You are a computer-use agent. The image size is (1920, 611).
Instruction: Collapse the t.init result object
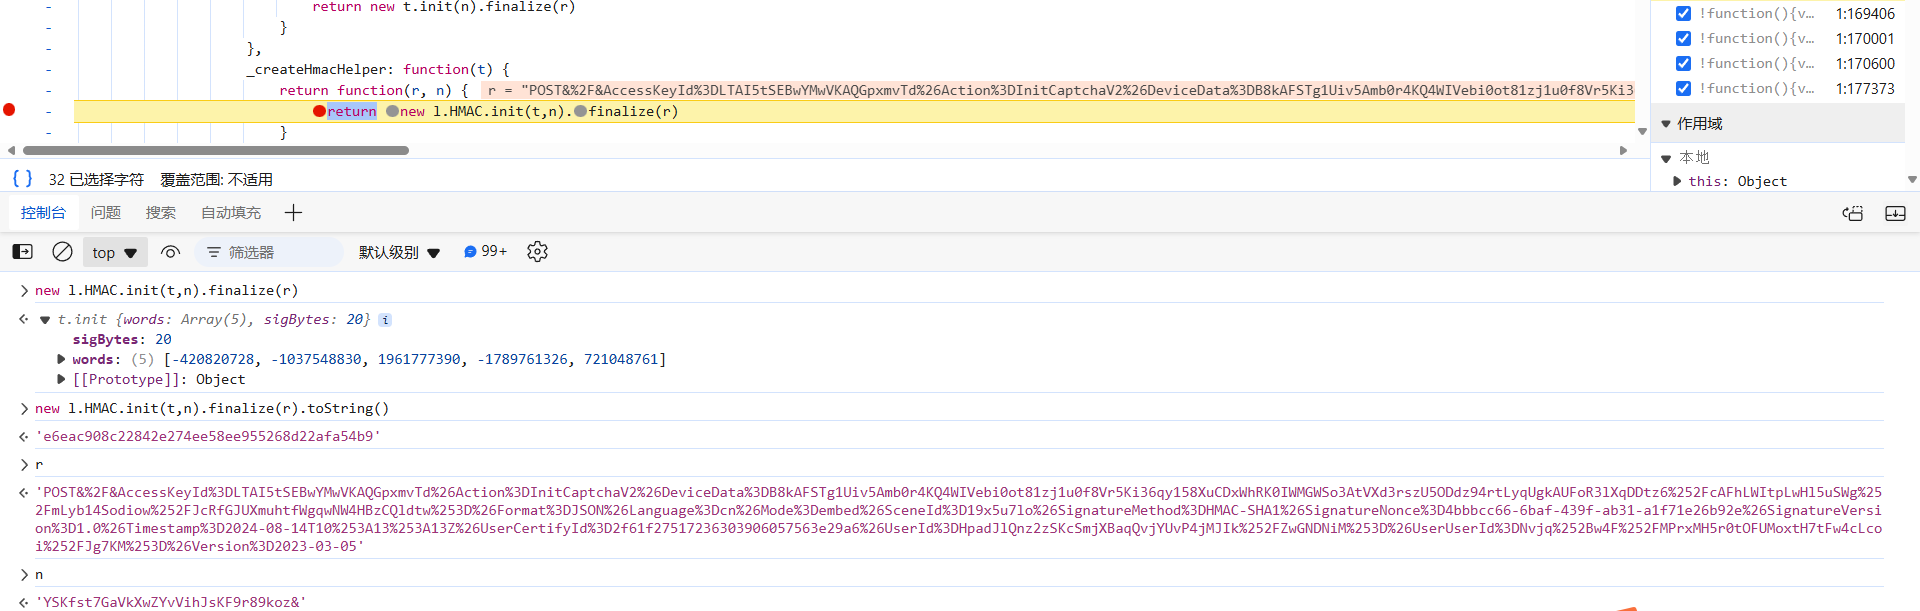45,320
